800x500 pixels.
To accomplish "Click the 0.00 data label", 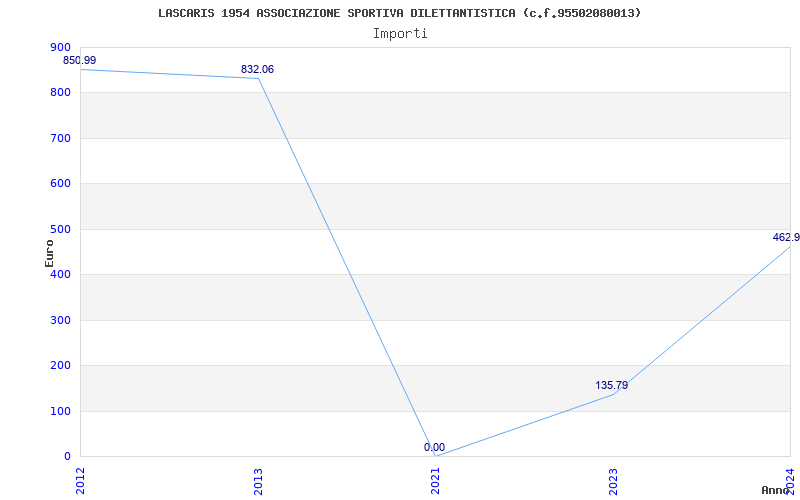I will point(434,447).
